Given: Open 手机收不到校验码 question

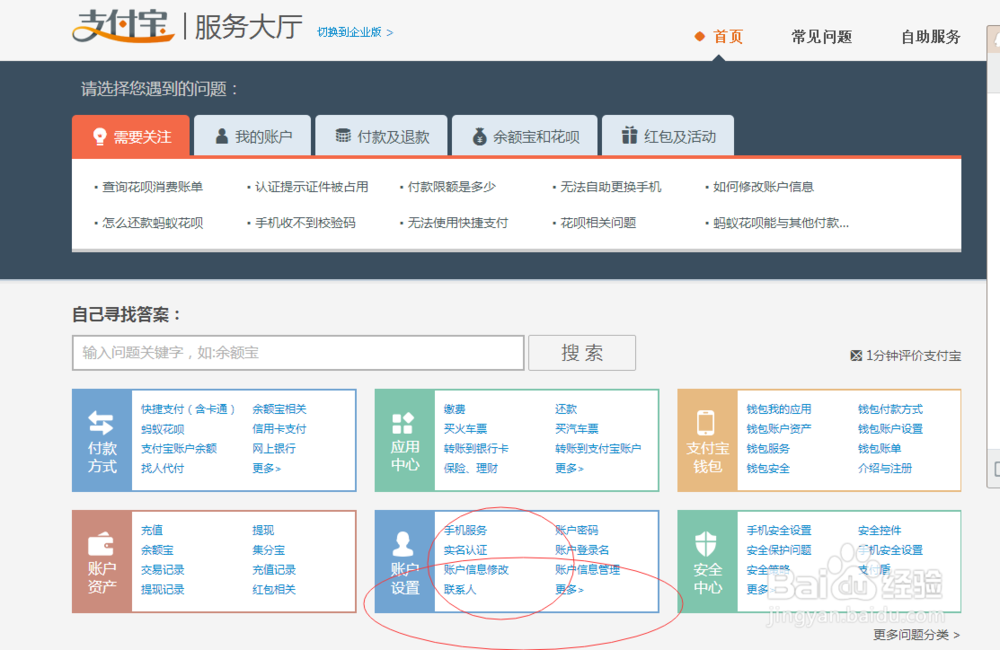Looking at the screenshot, I should click(x=305, y=223).
